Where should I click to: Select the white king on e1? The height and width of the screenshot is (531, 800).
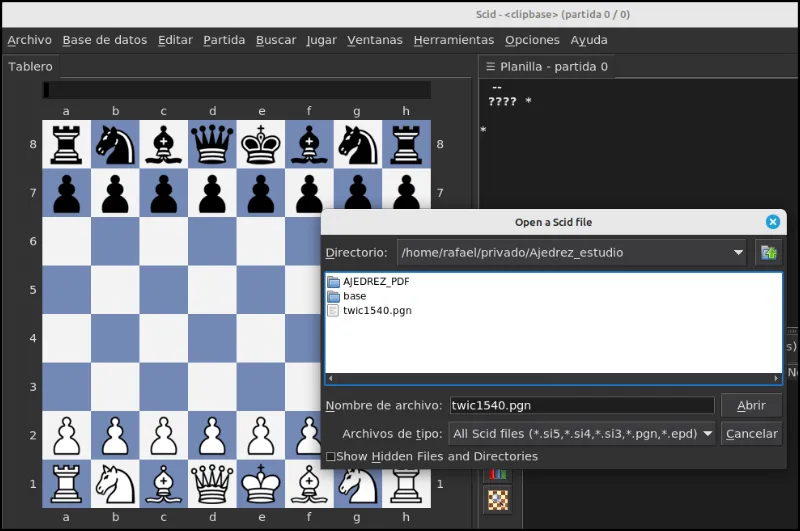261,484
